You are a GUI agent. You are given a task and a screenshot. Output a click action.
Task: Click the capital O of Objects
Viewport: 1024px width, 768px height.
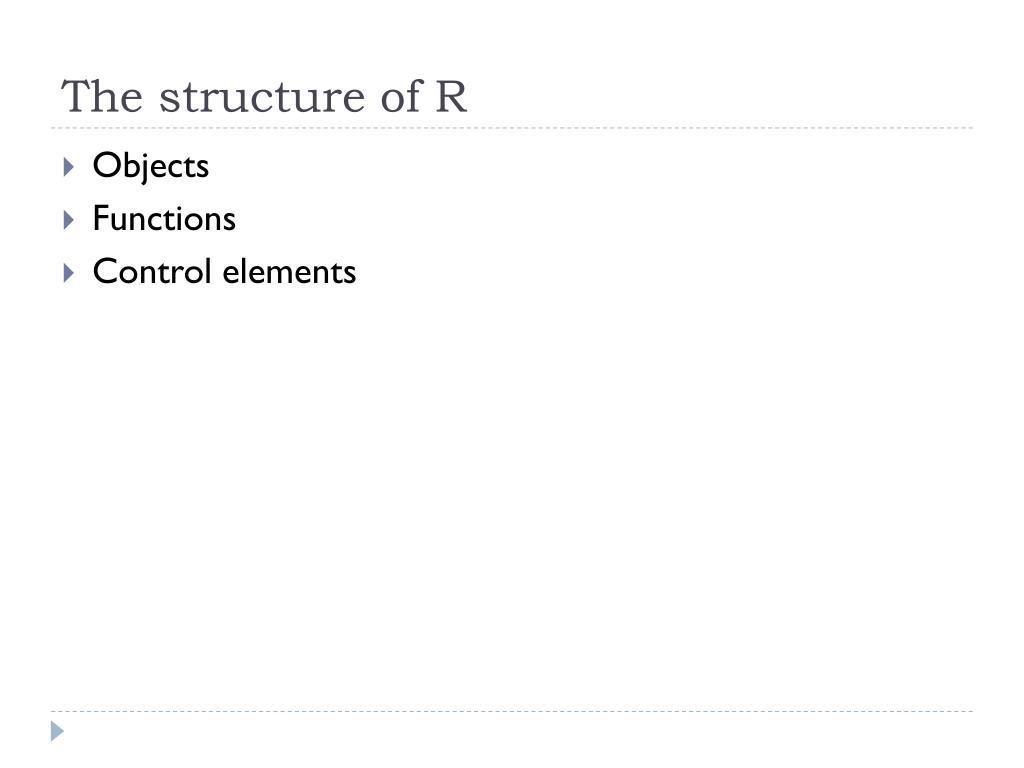coord(106,165)
